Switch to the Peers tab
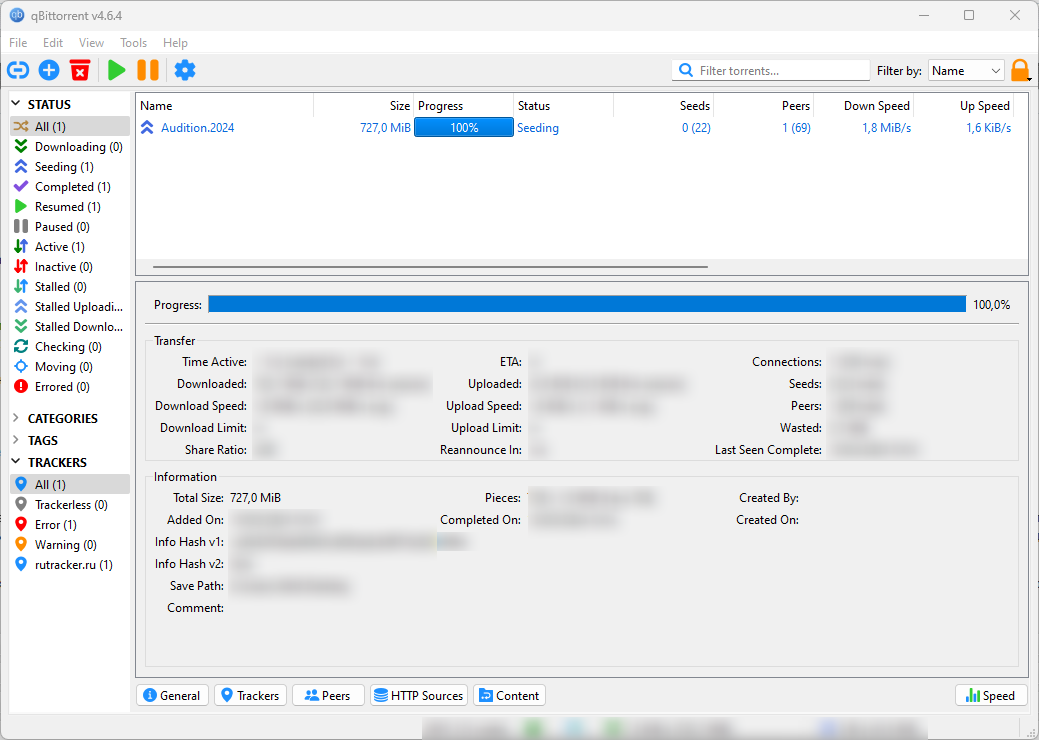 pos(328,696)
